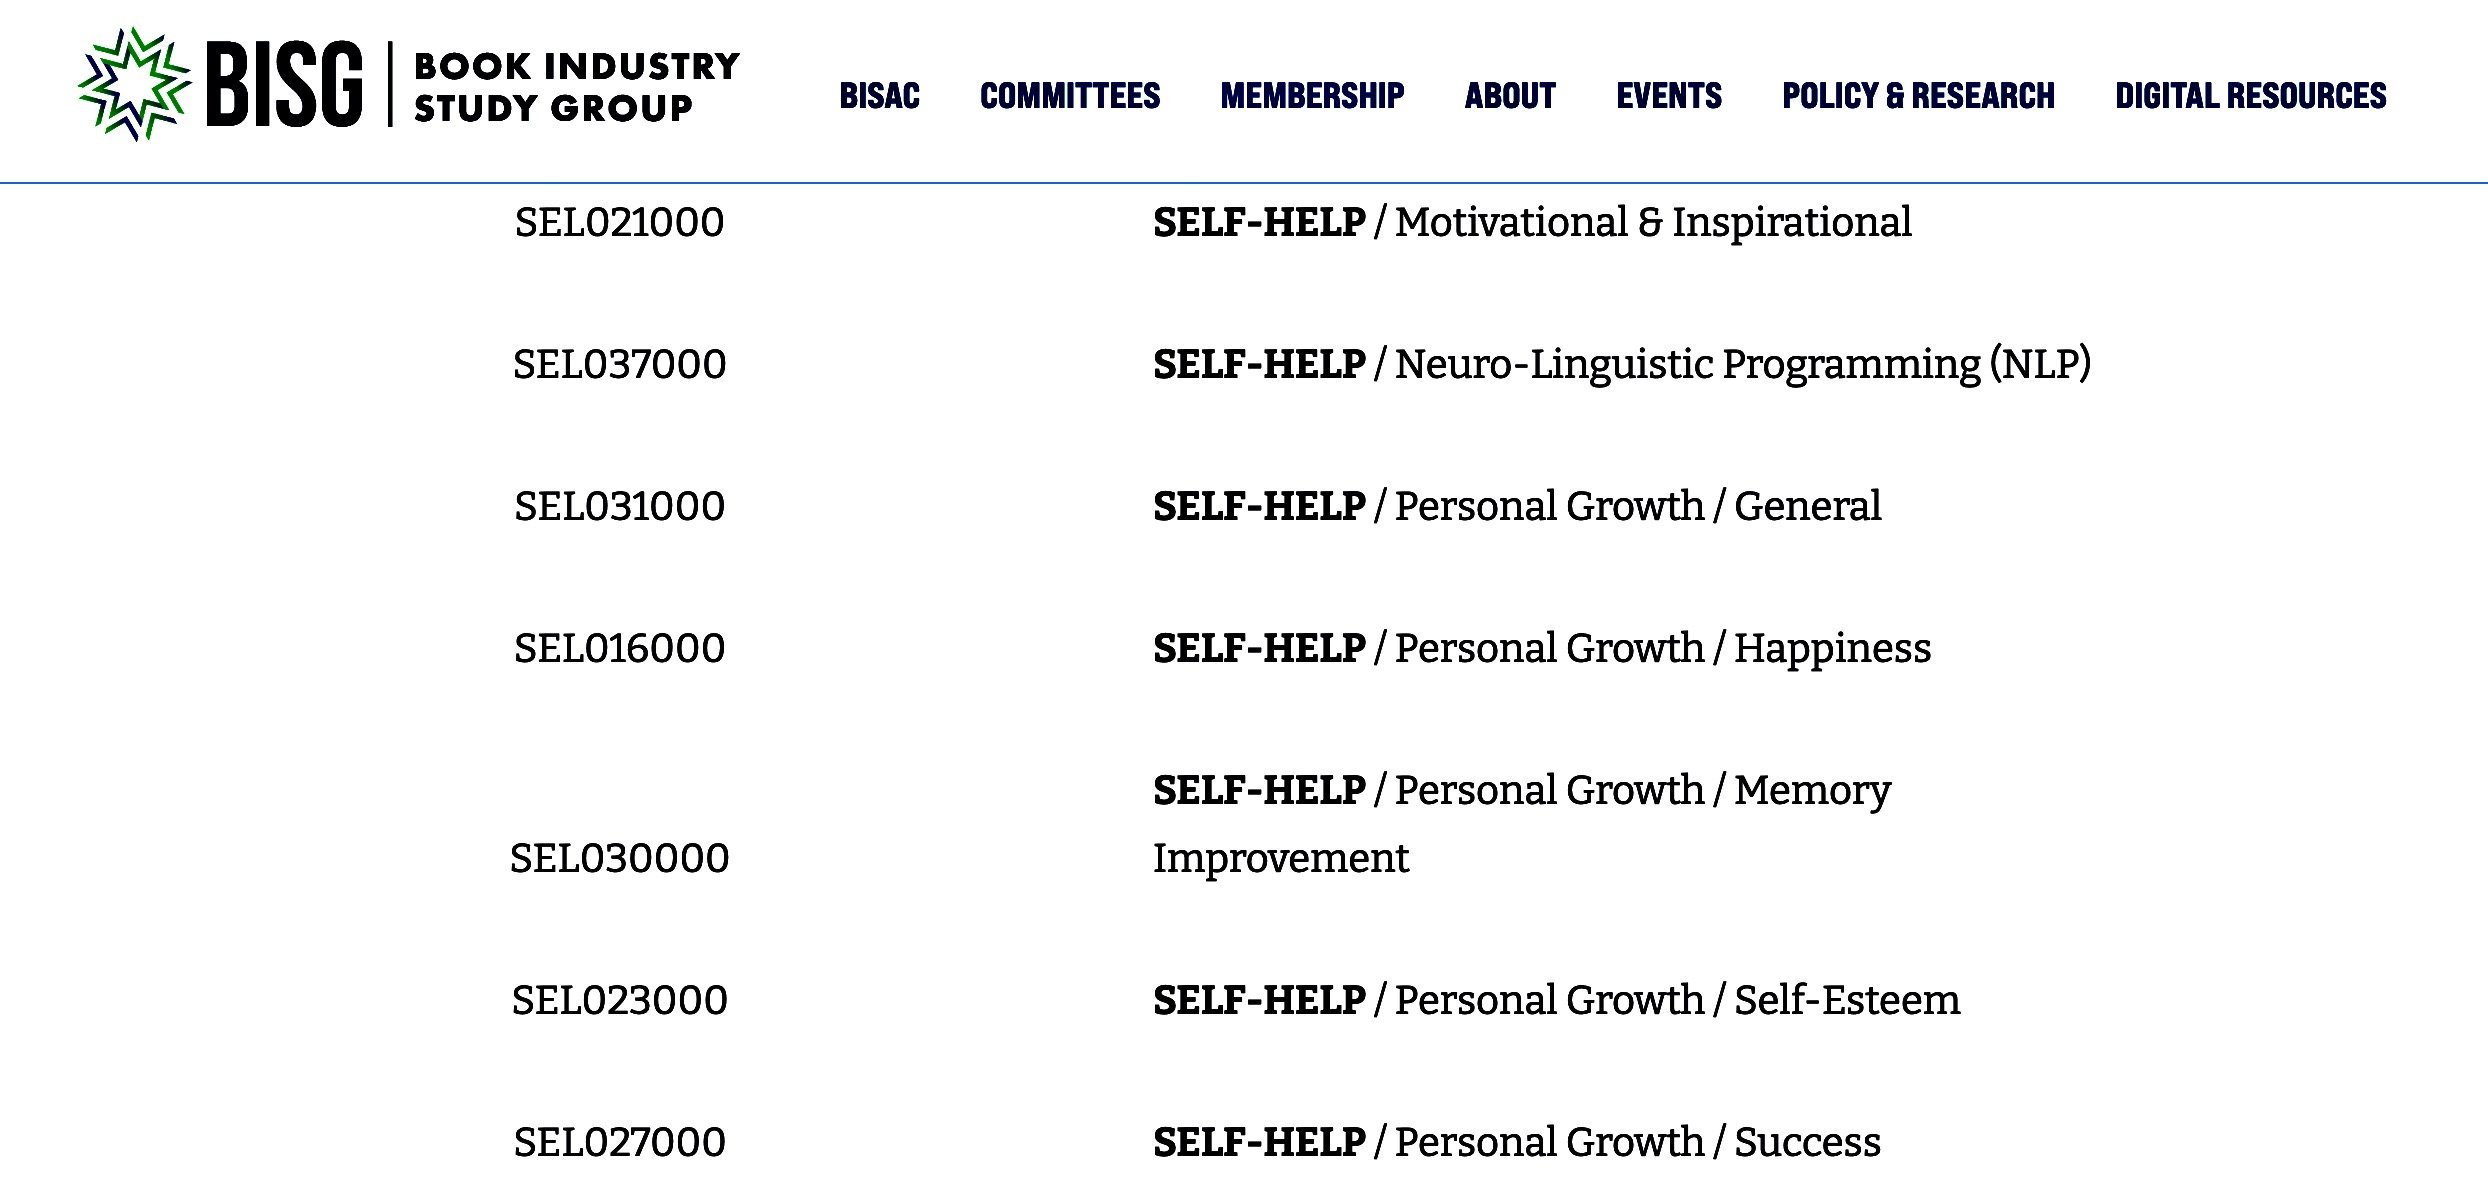This screenshot has width=2488, height=1186.
Task: Click code SEL023000
Action: click(x=619, y=1000)
